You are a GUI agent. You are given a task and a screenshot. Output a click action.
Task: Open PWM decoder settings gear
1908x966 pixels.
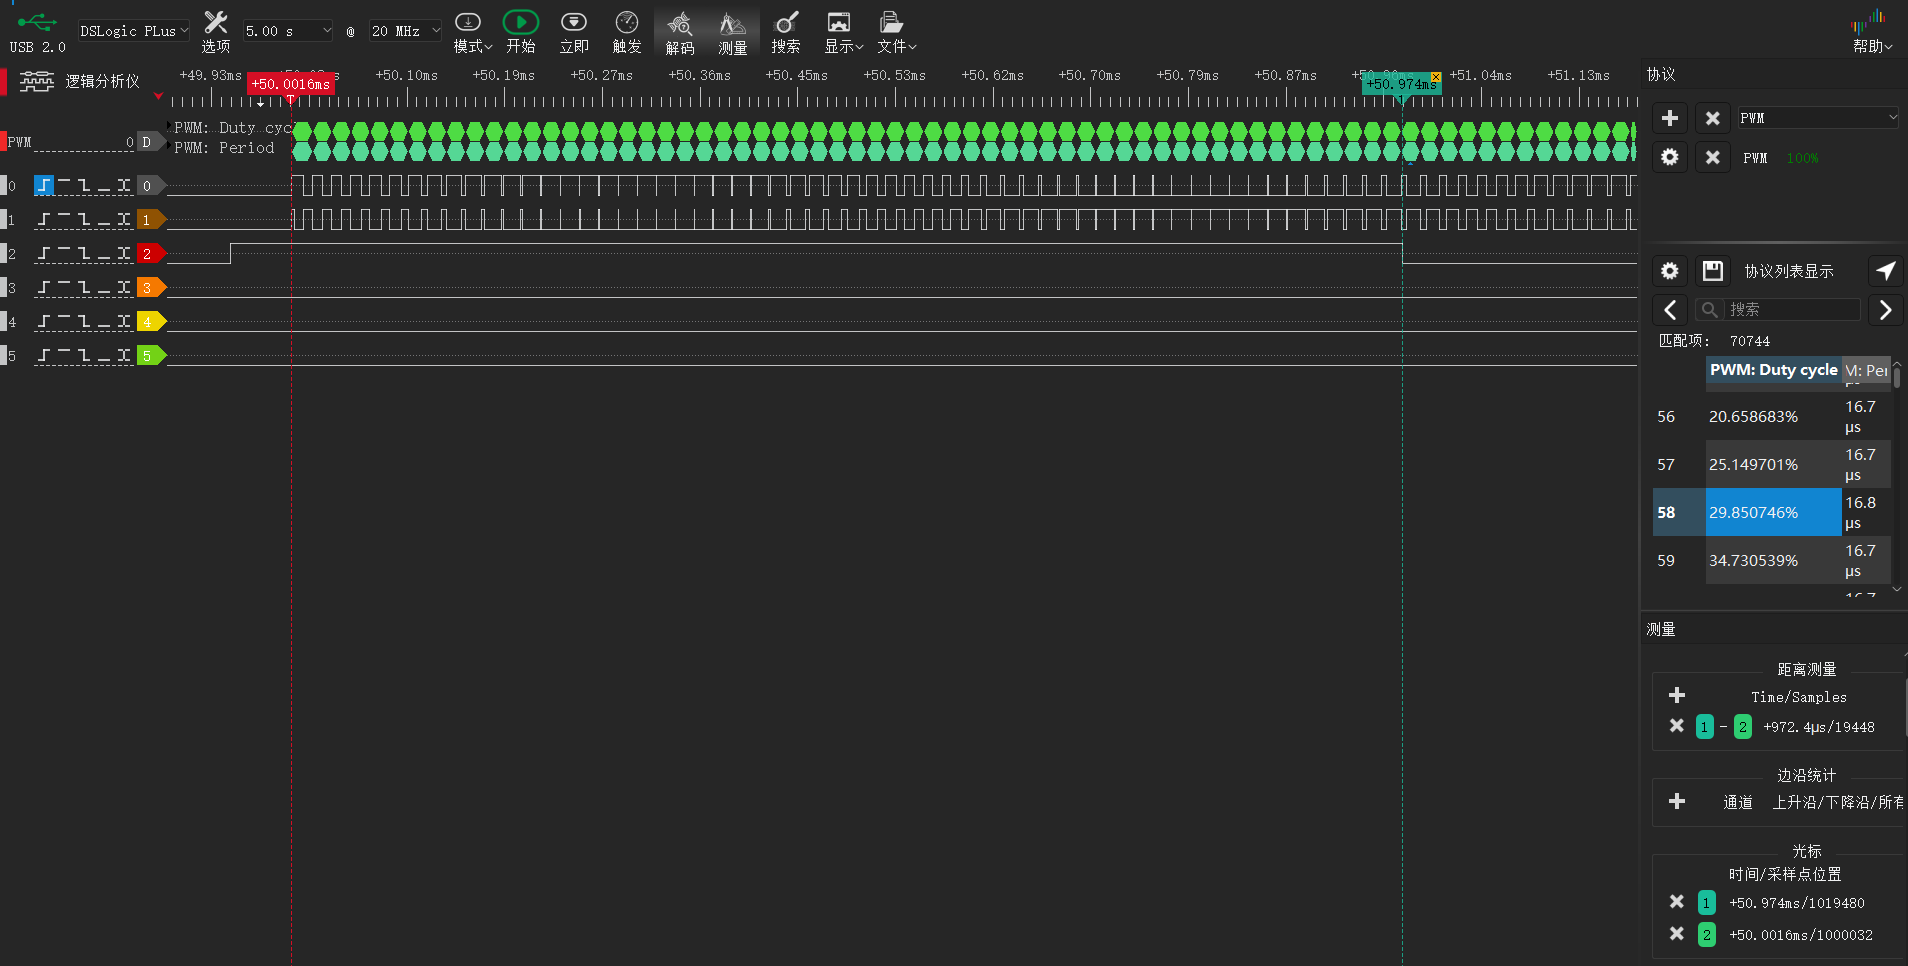(1670, 158)
